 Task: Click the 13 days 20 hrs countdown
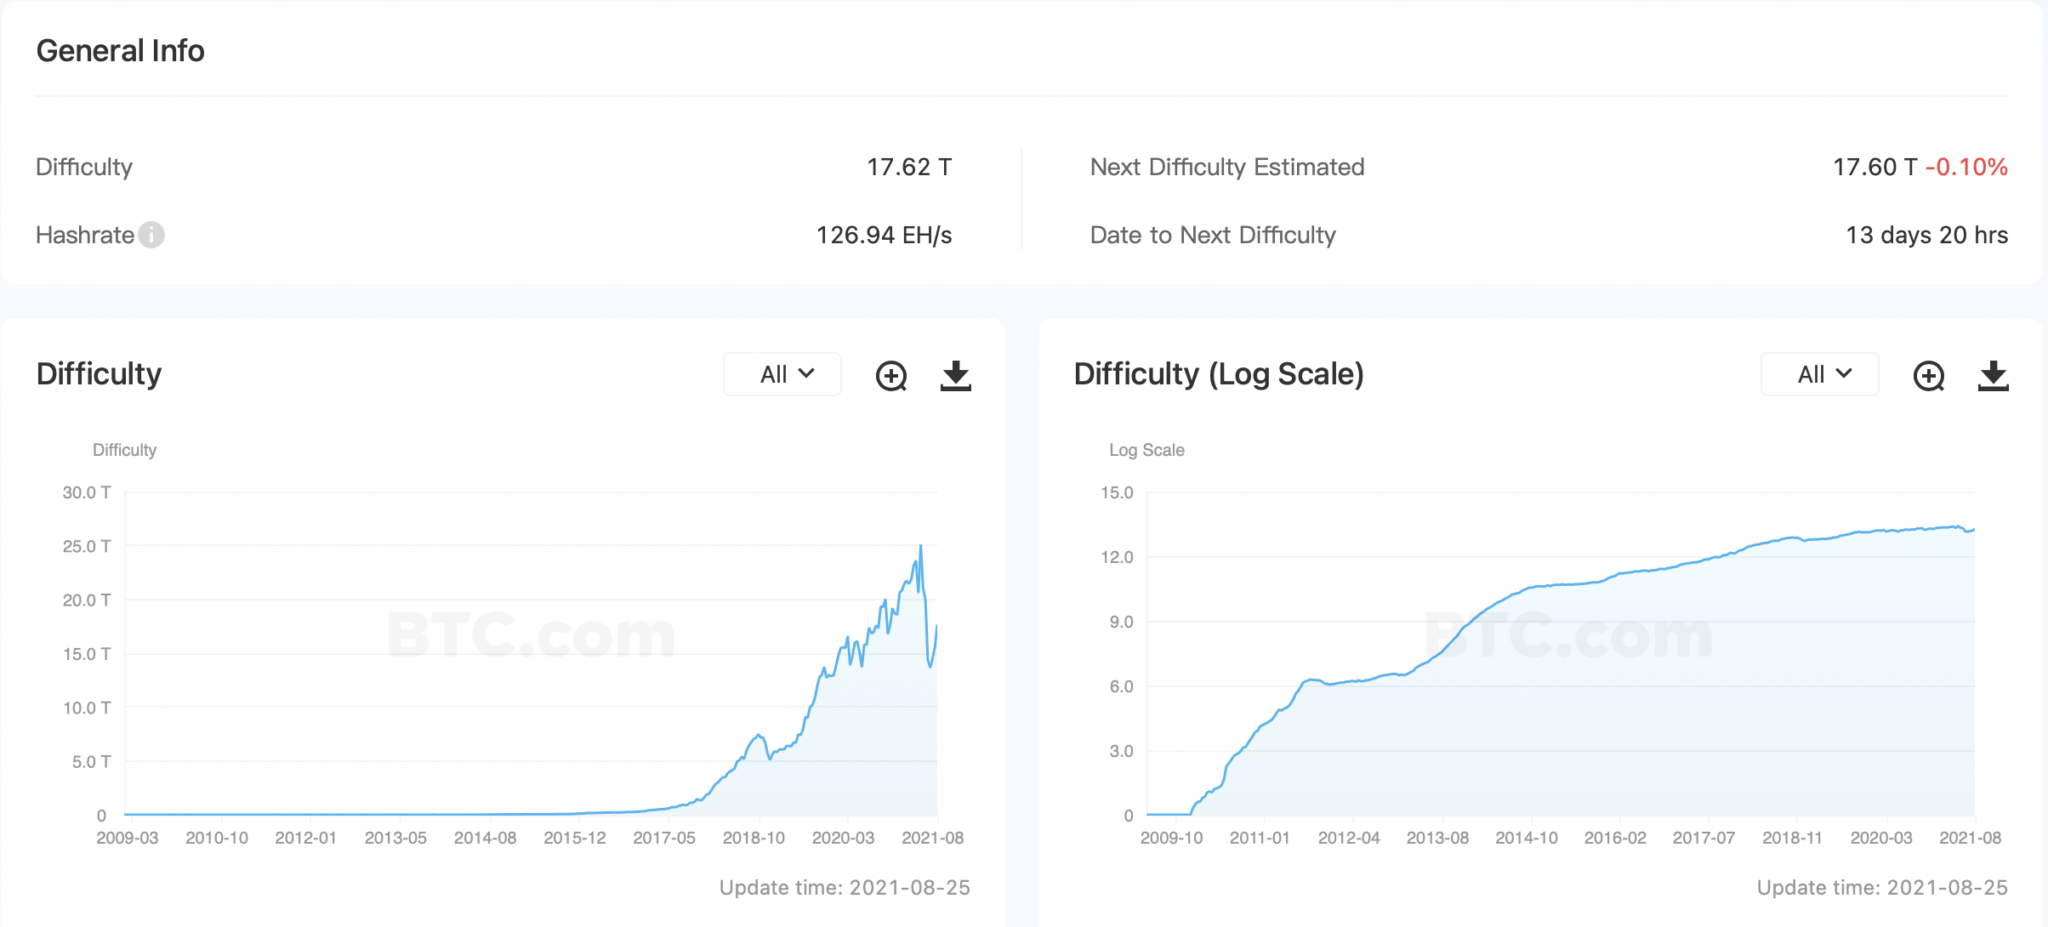1926,235
